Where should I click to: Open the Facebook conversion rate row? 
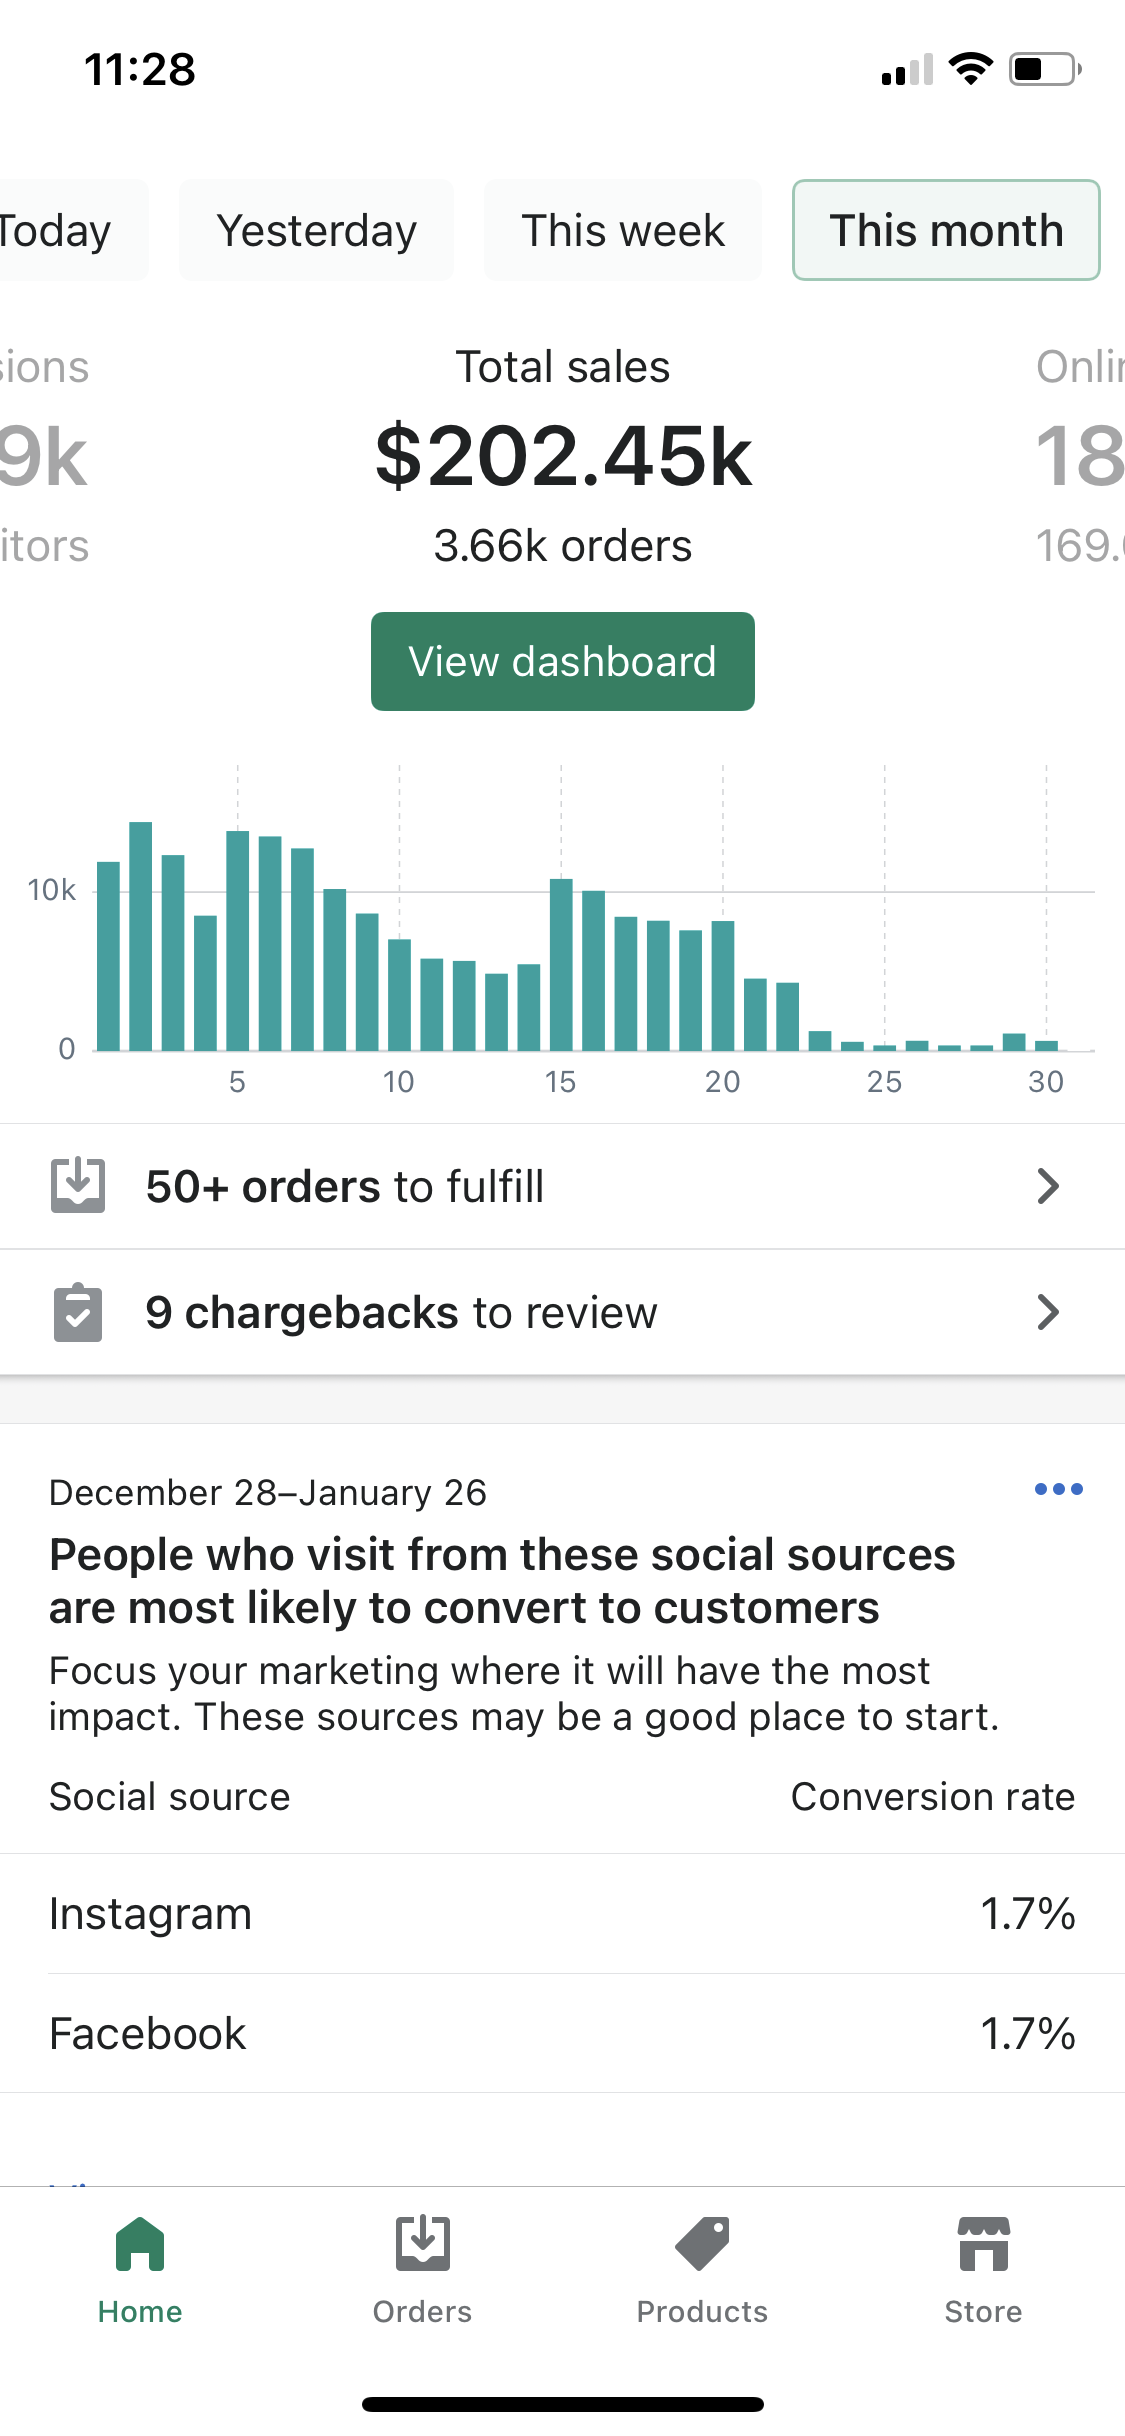click(x=563, y=2033)
